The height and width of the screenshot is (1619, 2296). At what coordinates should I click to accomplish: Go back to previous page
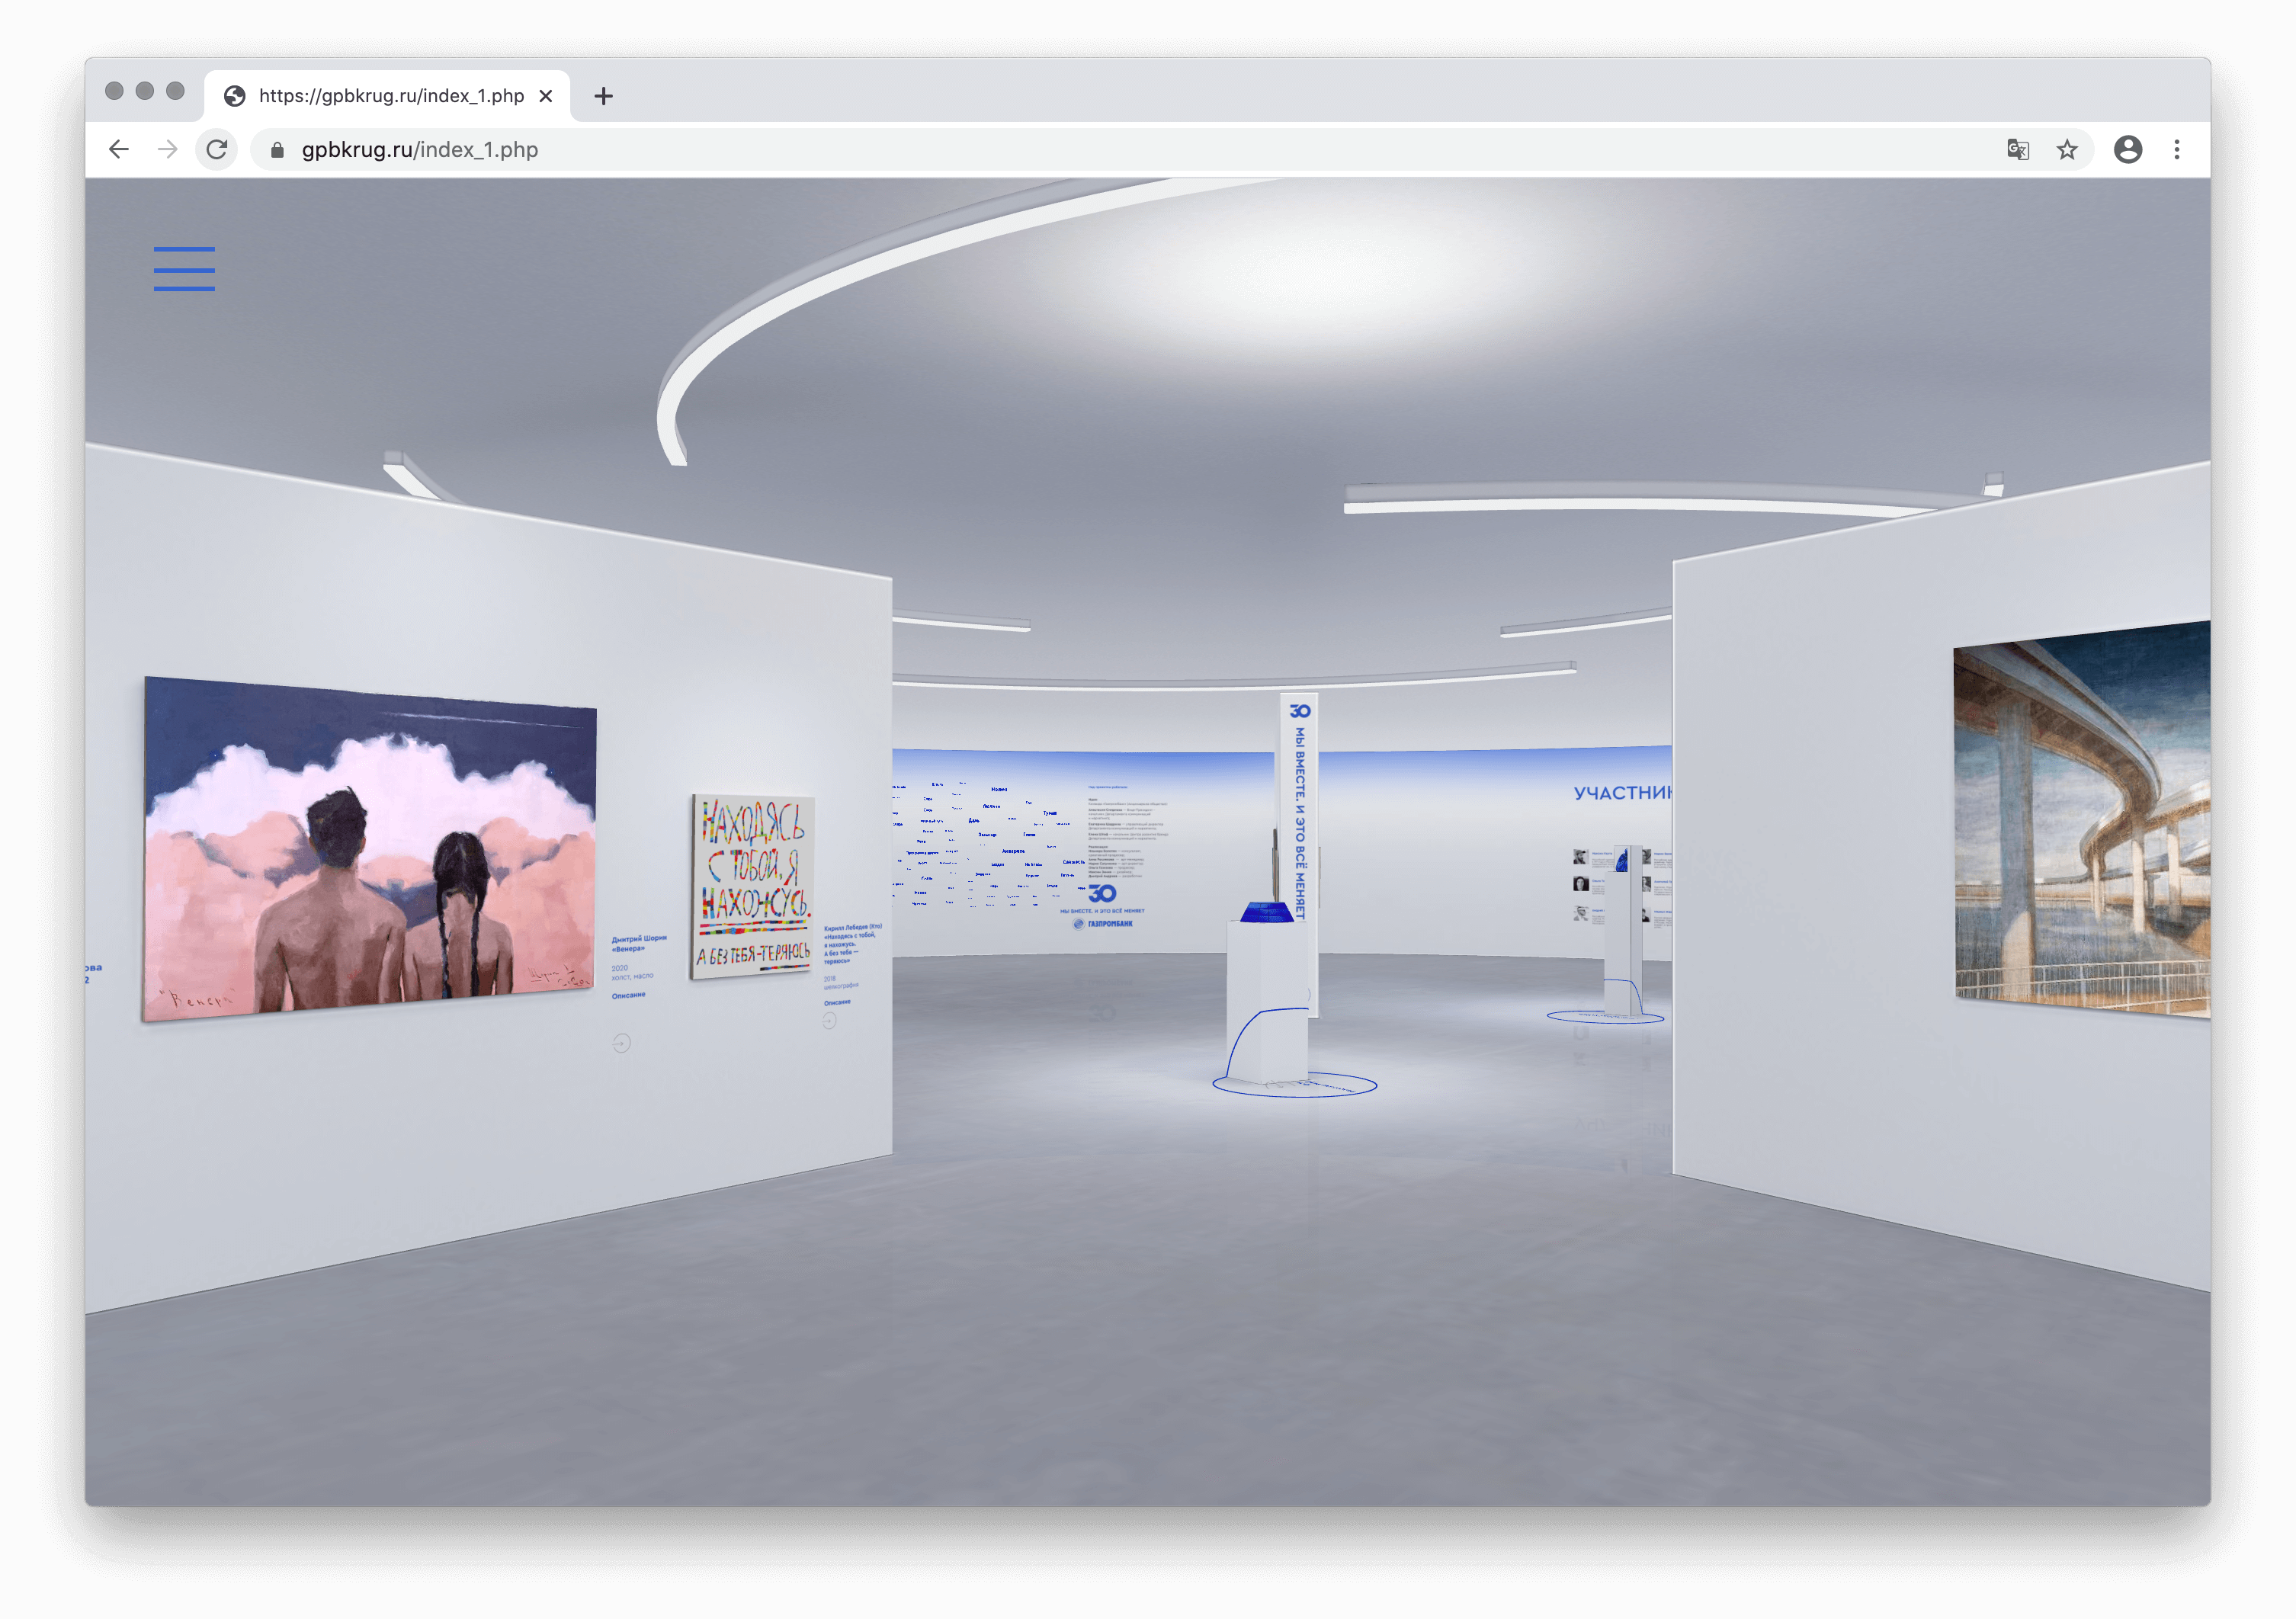[119, 150]
